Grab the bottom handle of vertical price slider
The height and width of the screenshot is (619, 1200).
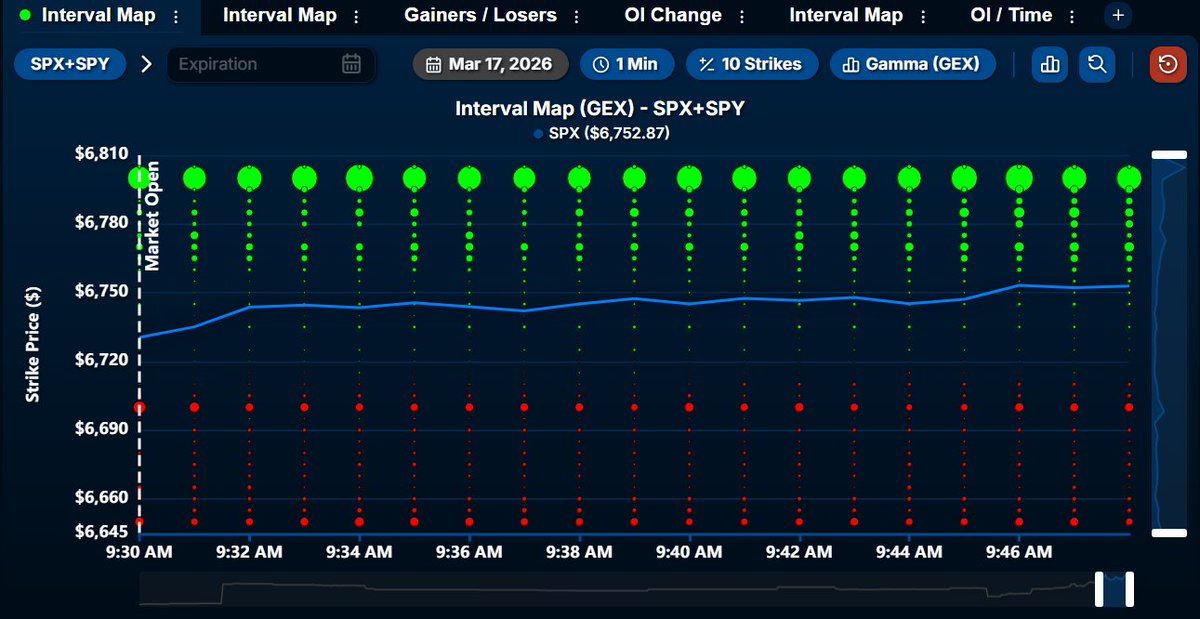(1168, 533)
